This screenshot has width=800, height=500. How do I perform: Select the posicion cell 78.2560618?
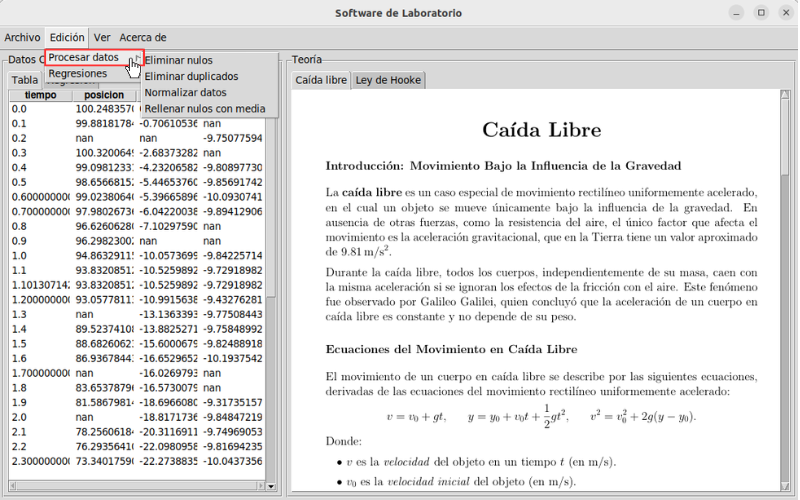pos(105,432)
